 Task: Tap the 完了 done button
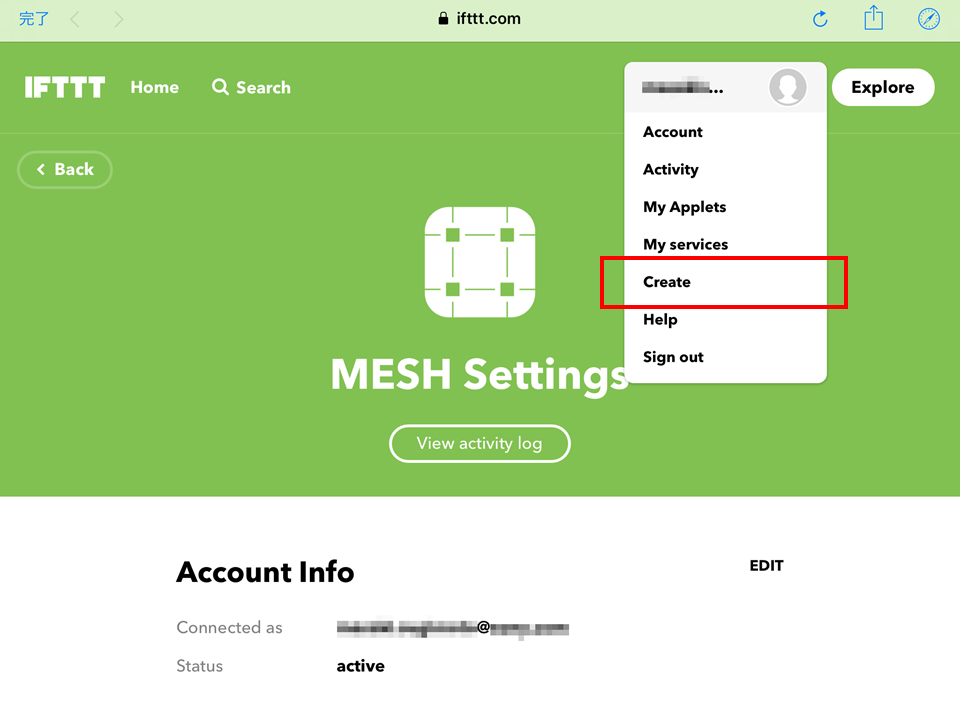34,19
